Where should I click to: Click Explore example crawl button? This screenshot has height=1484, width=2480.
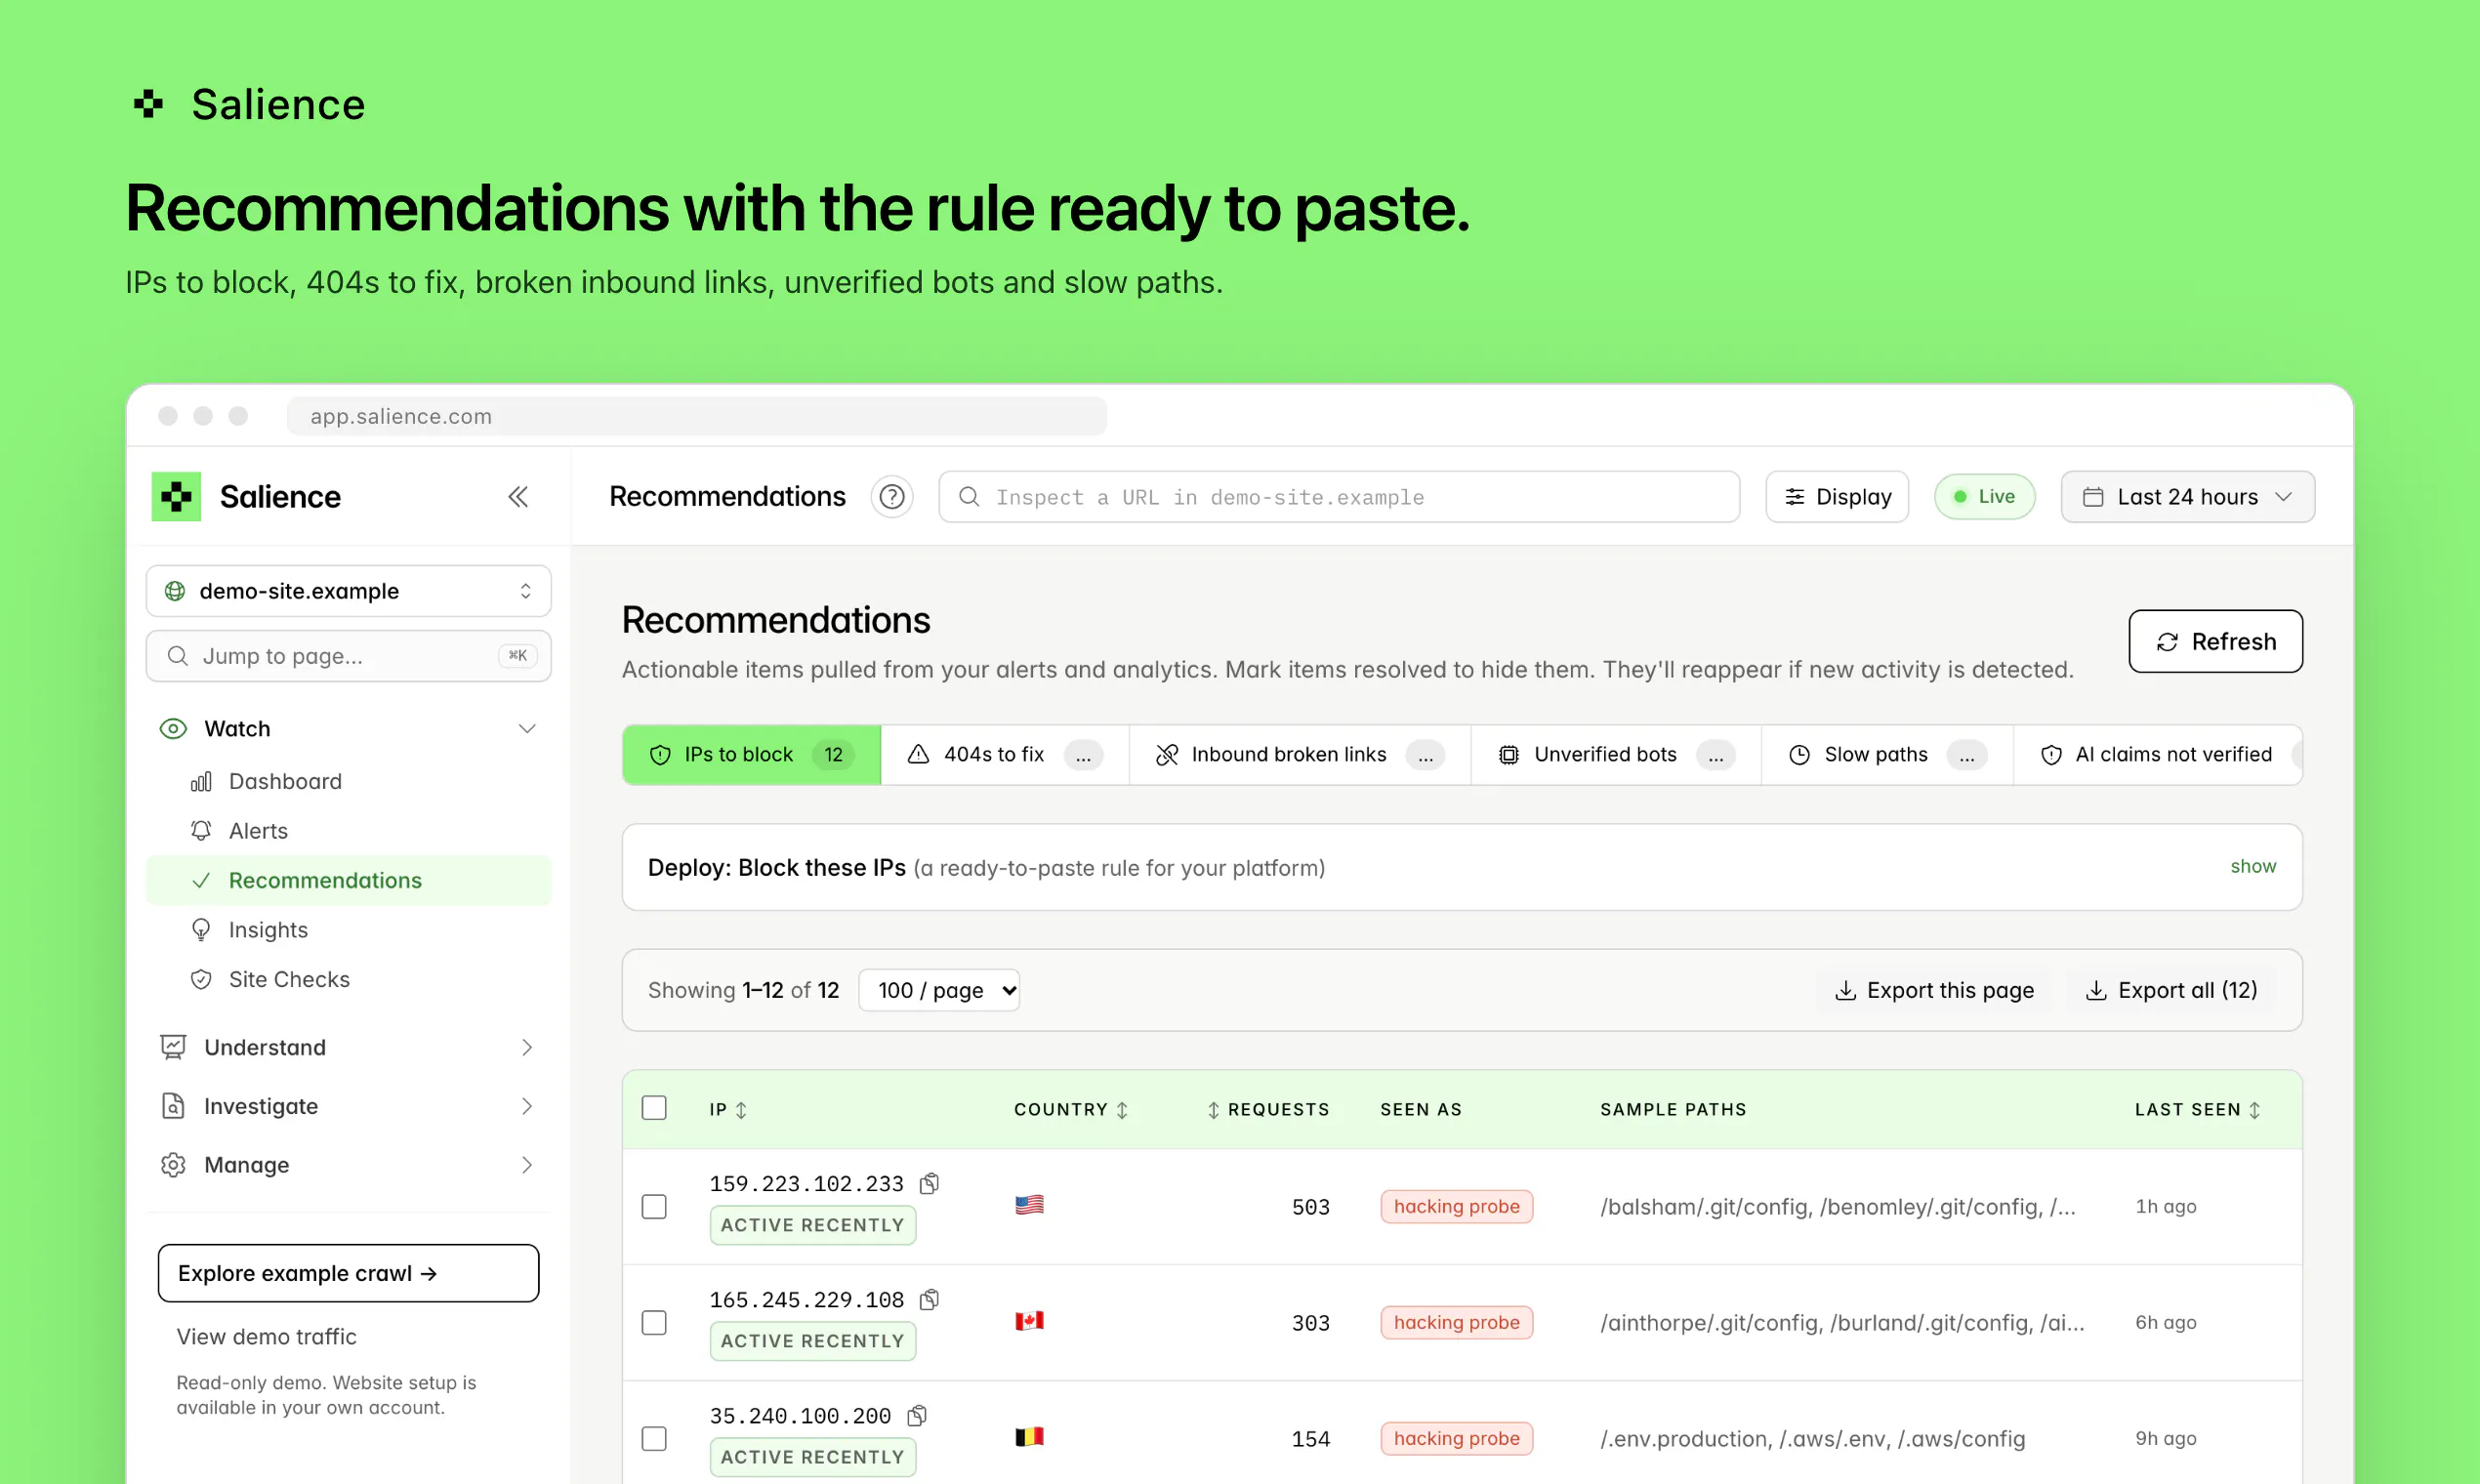(348, 1273)
